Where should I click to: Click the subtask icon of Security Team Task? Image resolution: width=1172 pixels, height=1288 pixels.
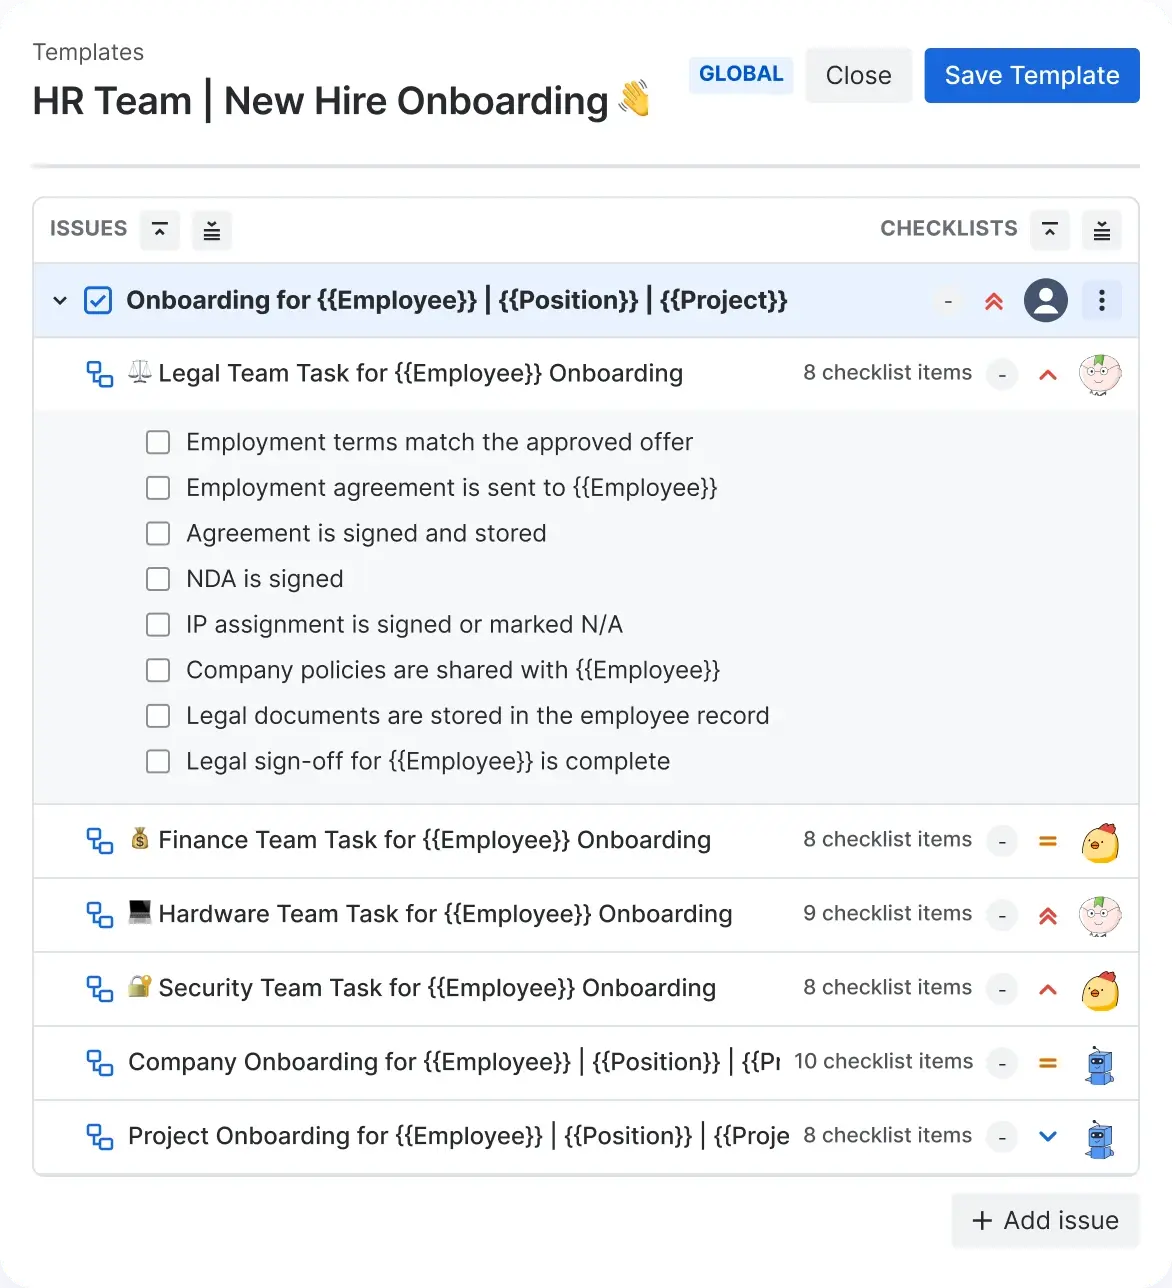pos(100,989)
